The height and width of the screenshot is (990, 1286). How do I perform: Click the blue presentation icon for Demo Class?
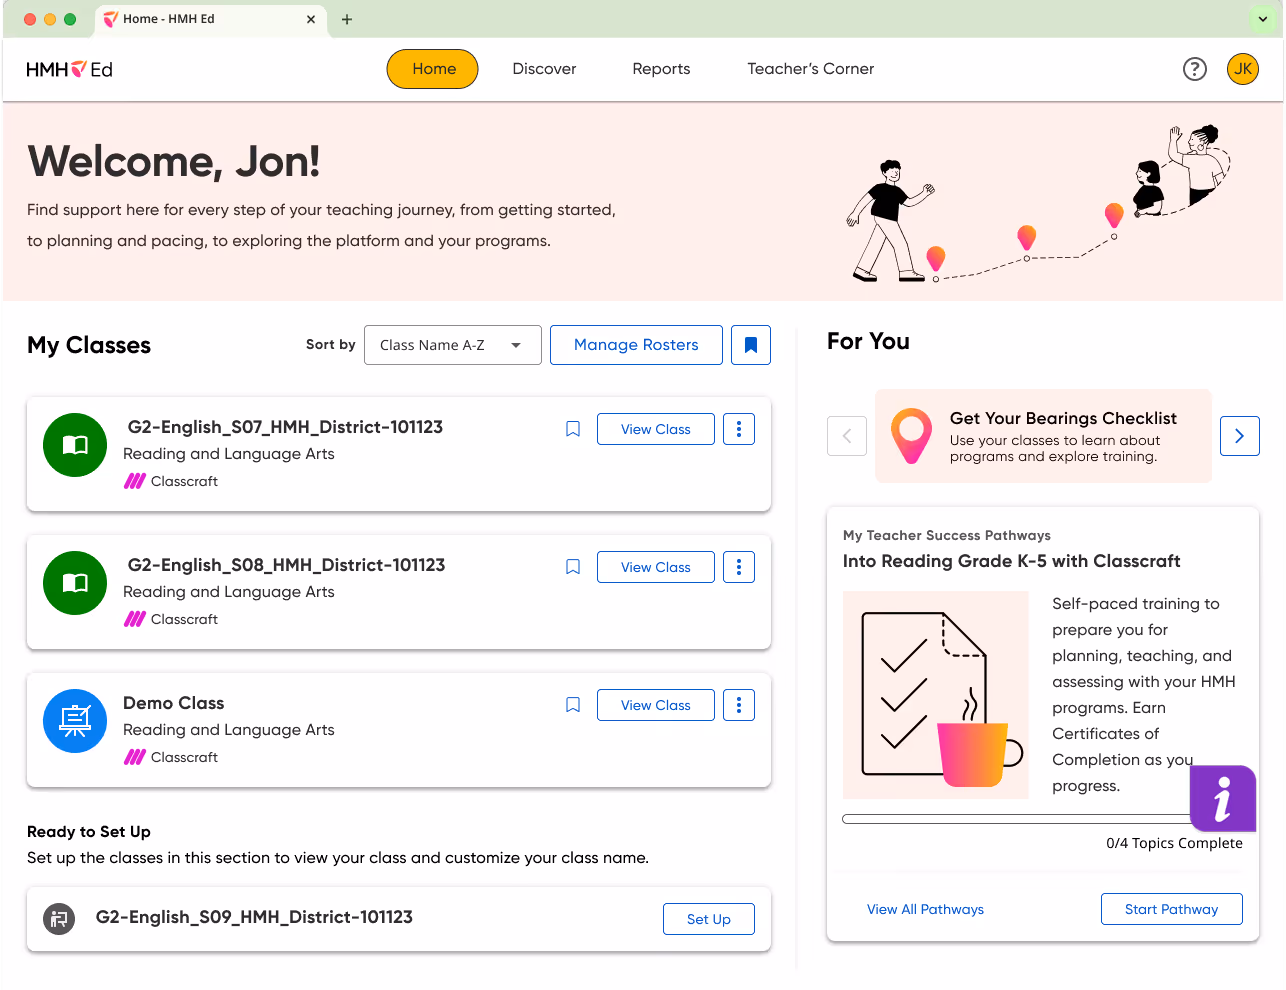[75, 721]
